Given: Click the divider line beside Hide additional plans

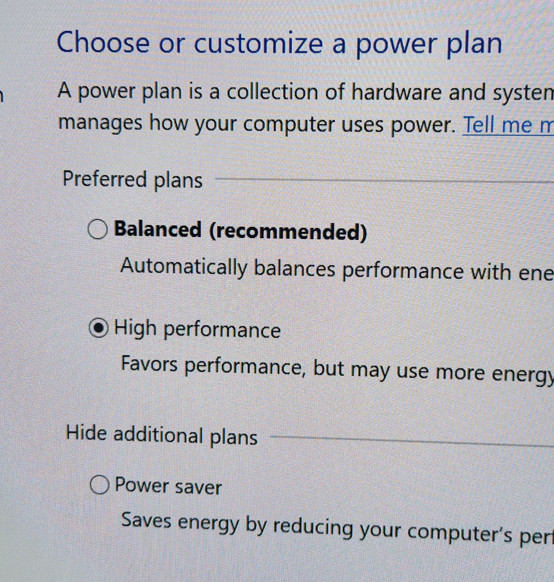Looking at the screenshot, I should [412, 441].
